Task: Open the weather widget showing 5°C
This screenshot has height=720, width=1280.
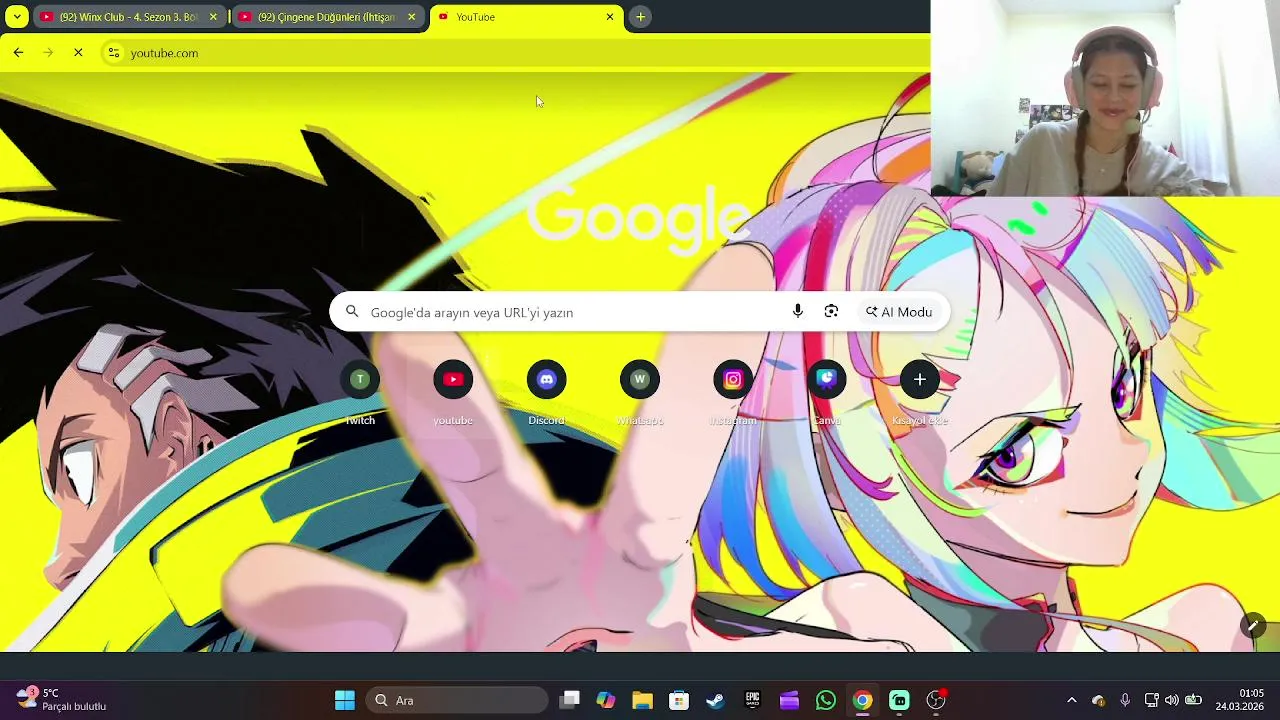Action: 62,700
